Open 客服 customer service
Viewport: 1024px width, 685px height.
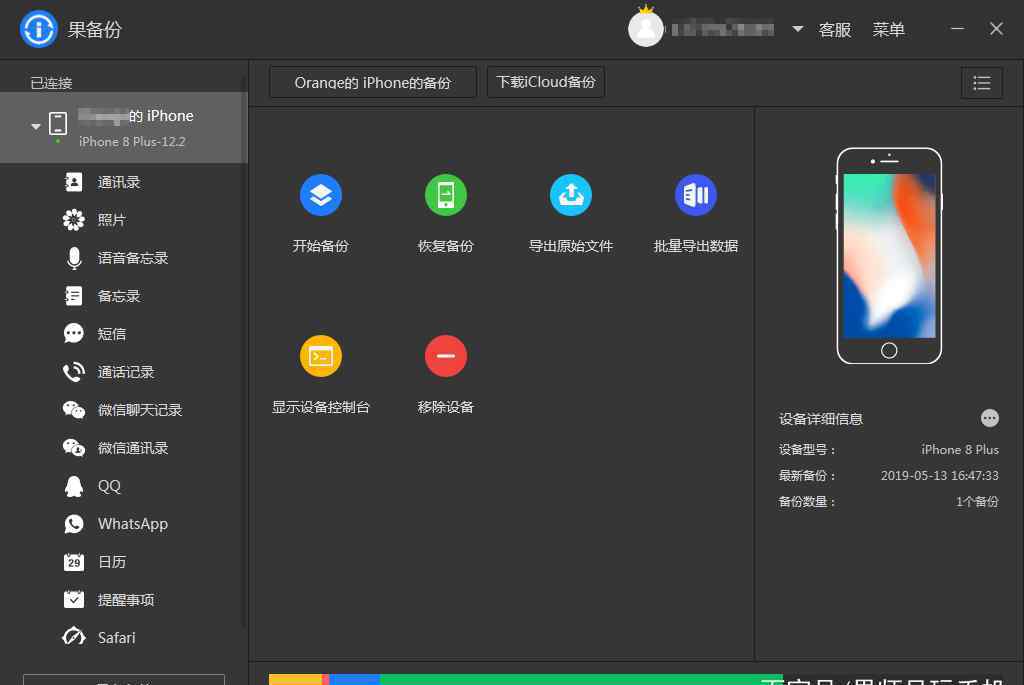pyautogui.click(x=835, y=30)
